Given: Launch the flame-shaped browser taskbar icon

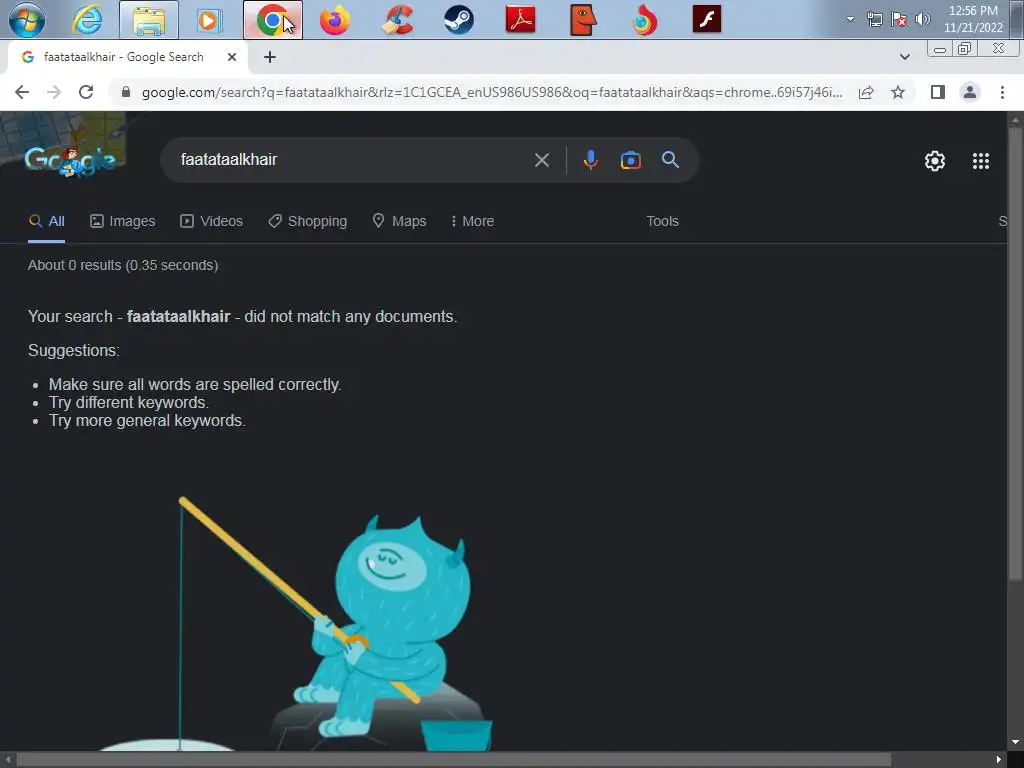Looking at the screenshot, I should pos(645,20).
